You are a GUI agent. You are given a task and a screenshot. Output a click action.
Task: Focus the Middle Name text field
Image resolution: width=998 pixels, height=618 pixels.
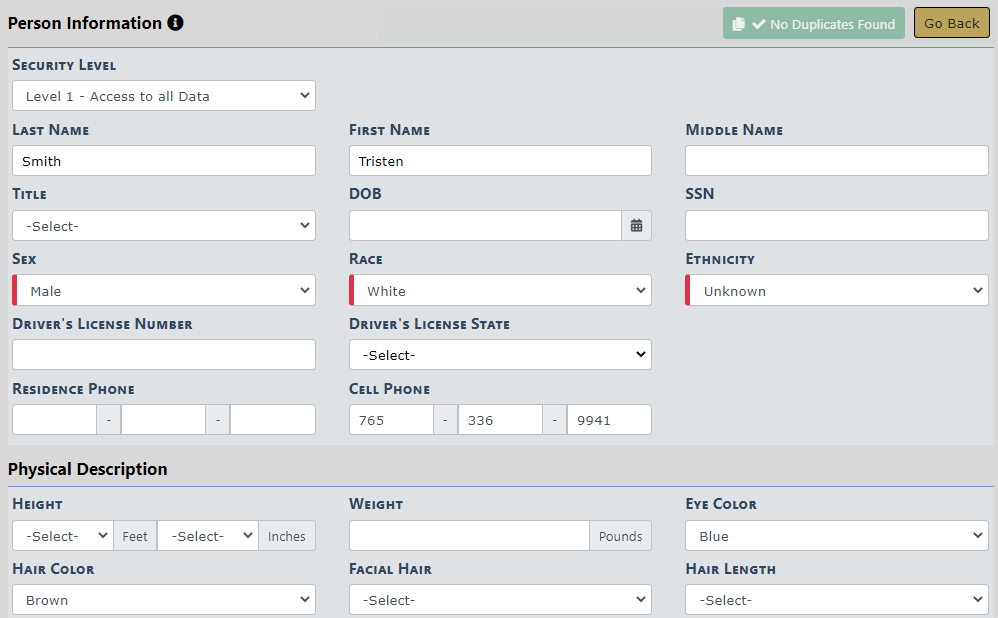tap(837, 161)
